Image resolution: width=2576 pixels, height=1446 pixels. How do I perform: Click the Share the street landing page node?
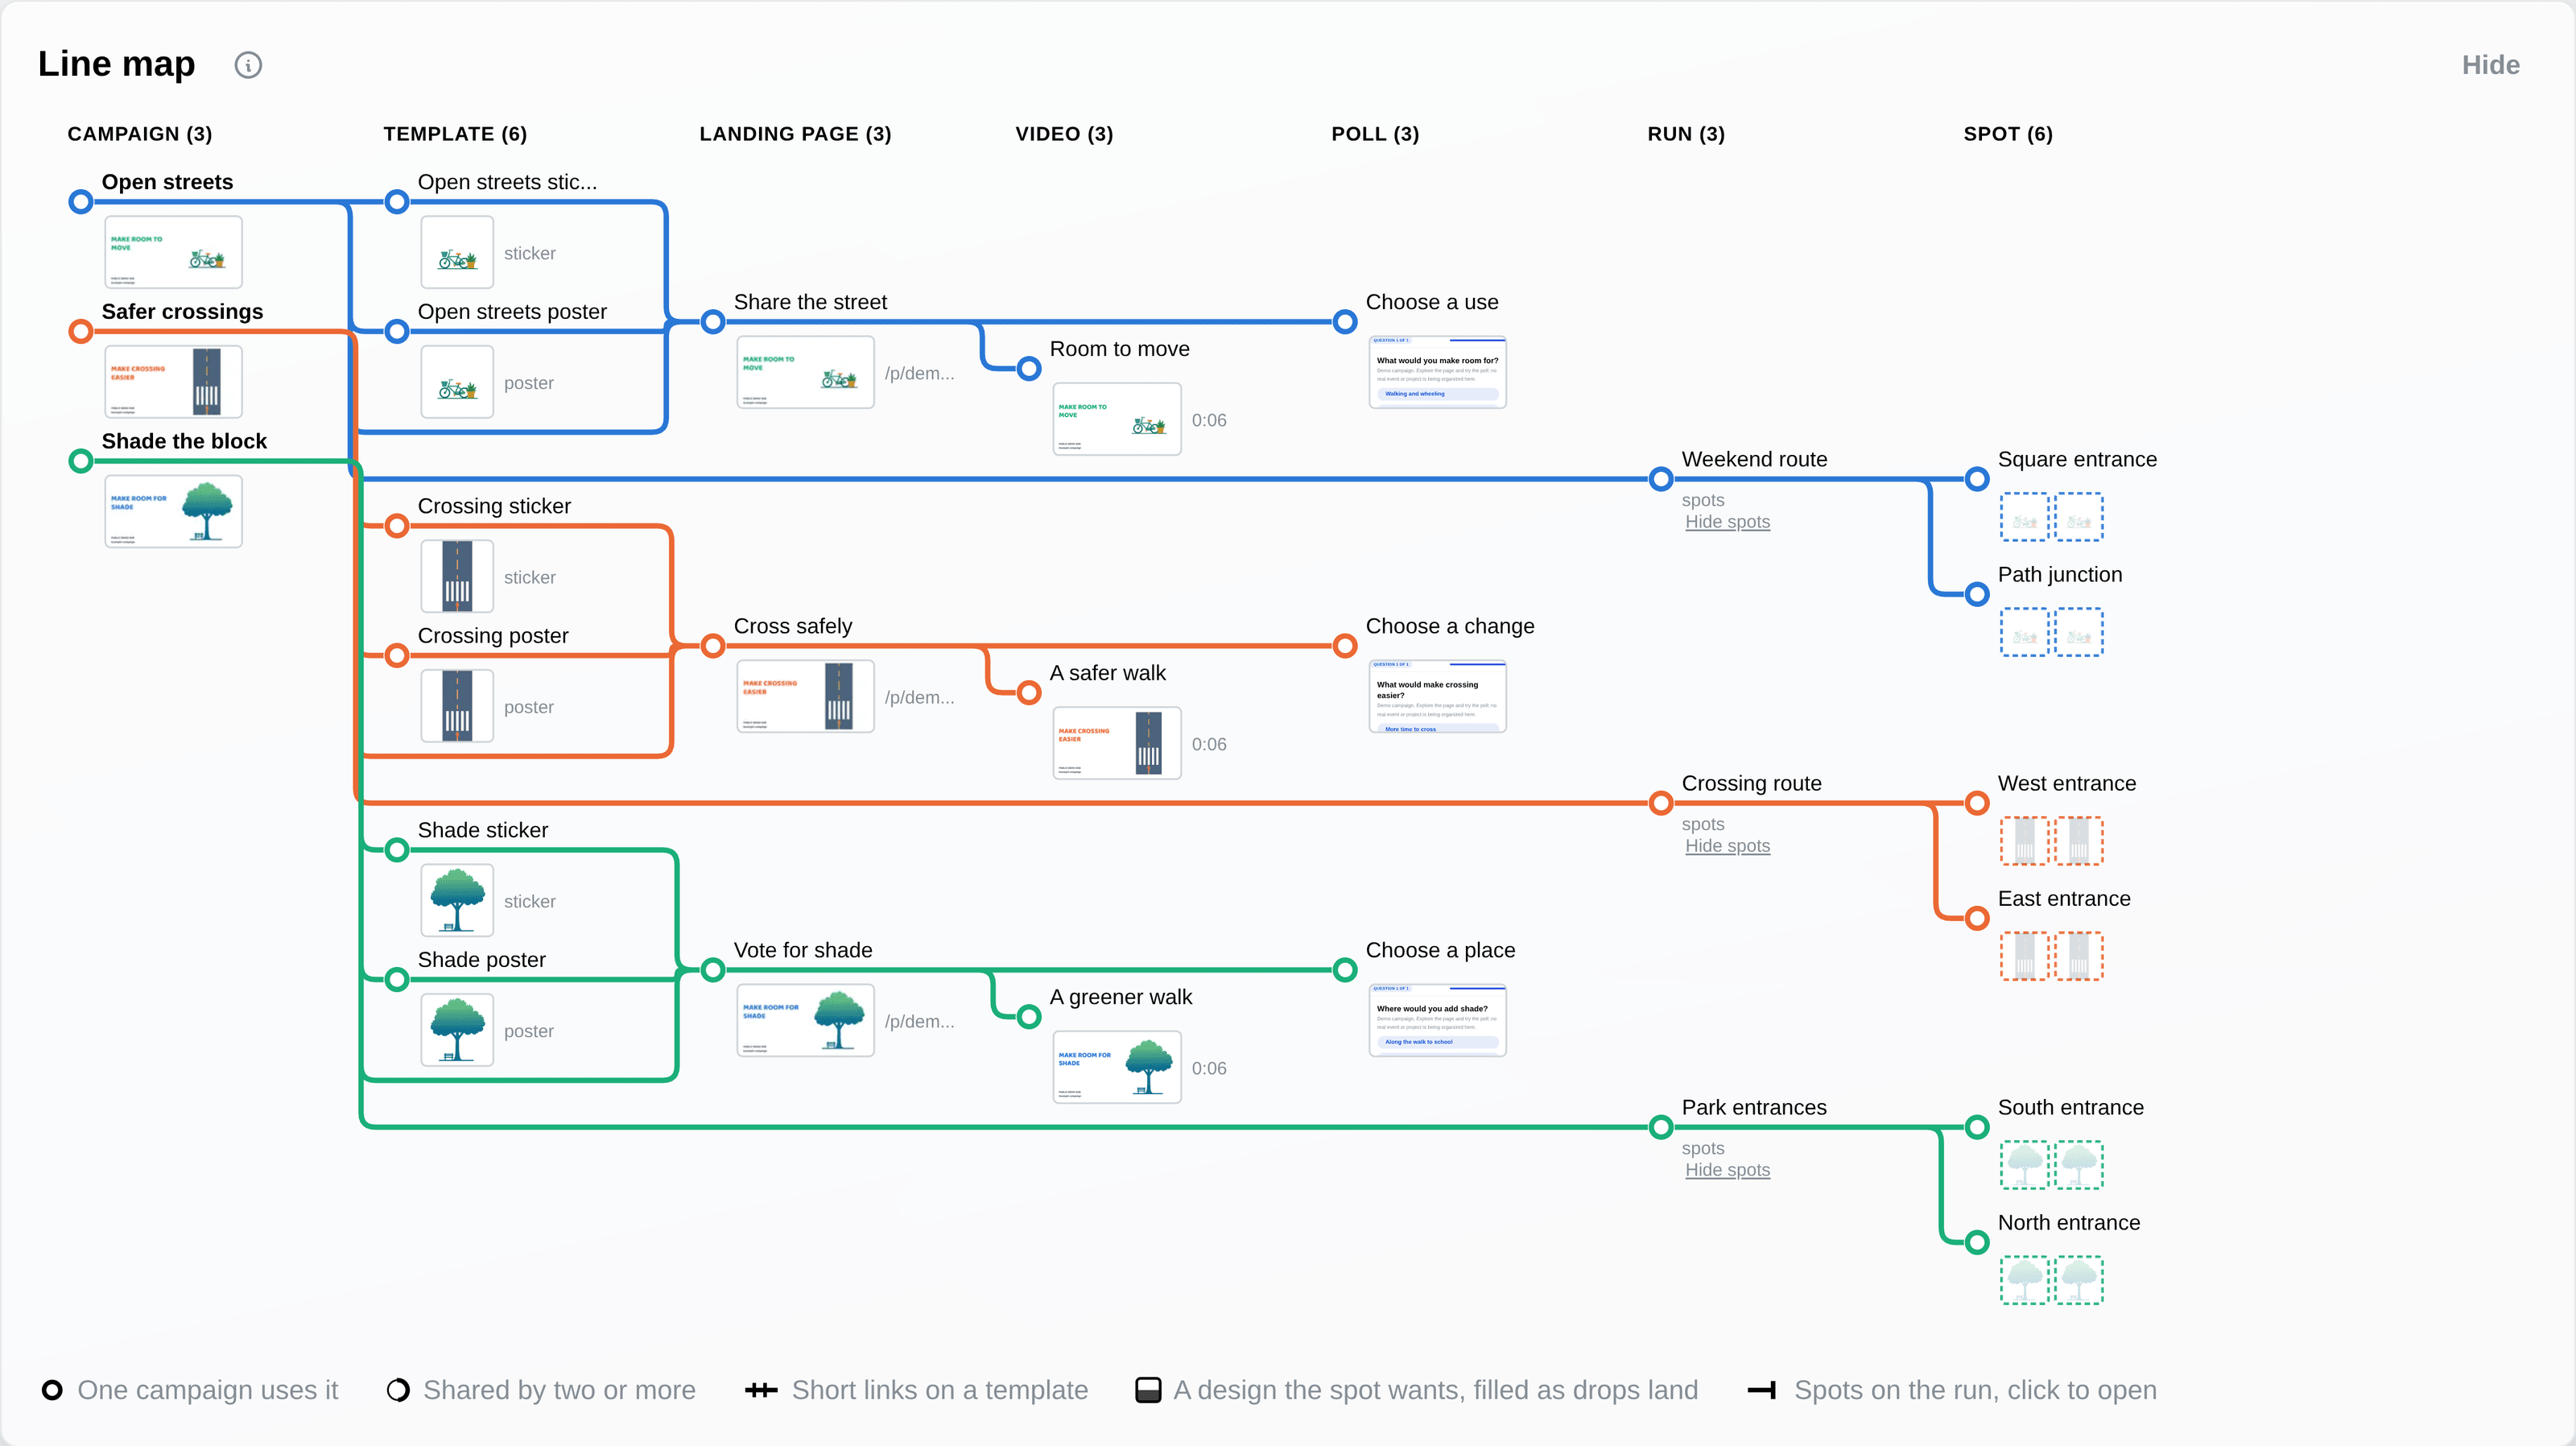713,322
